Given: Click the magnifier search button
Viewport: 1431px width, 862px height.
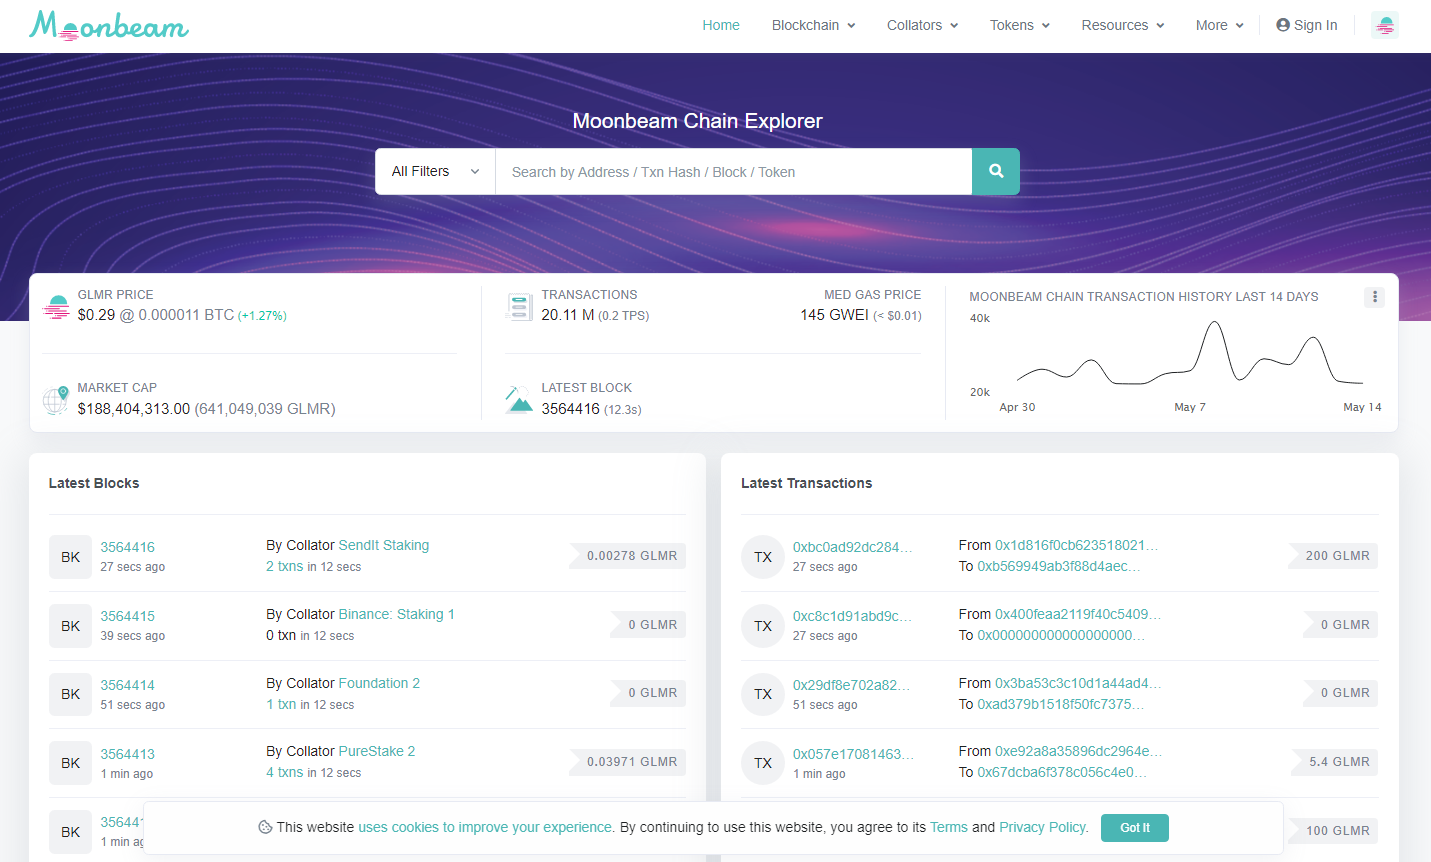Looking at the screenshot, I should coord(995,172).
